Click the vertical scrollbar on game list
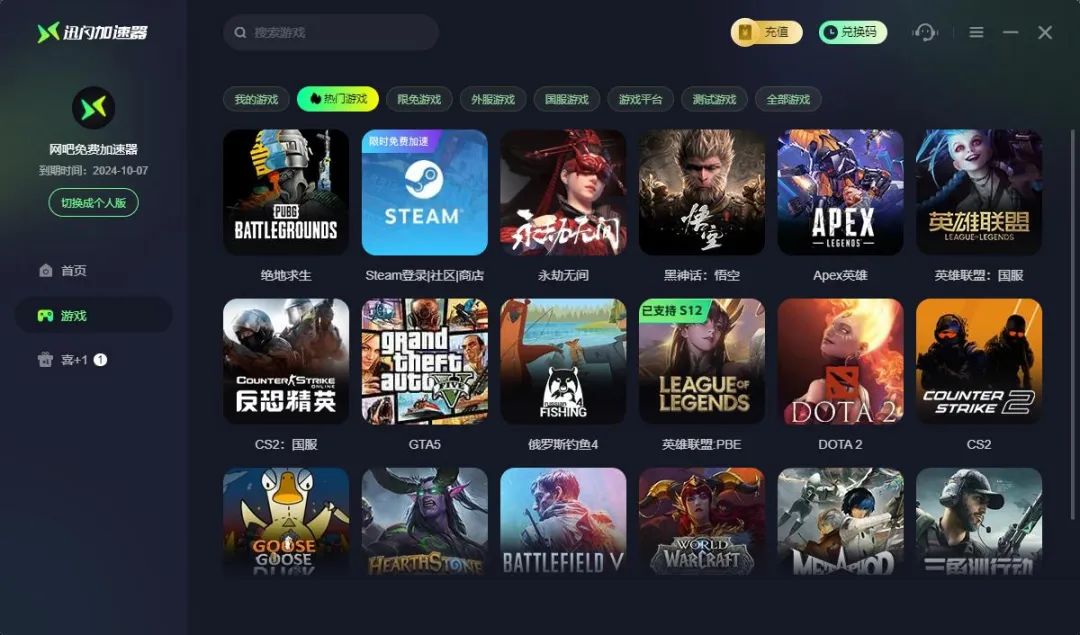The width and height of the screenshot is (1080, 635). (x=1072, y=324)
